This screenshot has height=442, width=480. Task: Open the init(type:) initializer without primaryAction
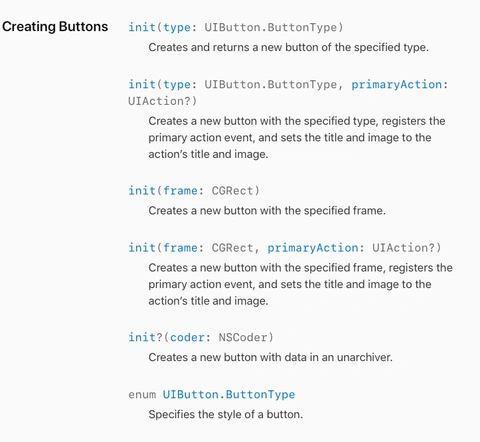[236, 27]
